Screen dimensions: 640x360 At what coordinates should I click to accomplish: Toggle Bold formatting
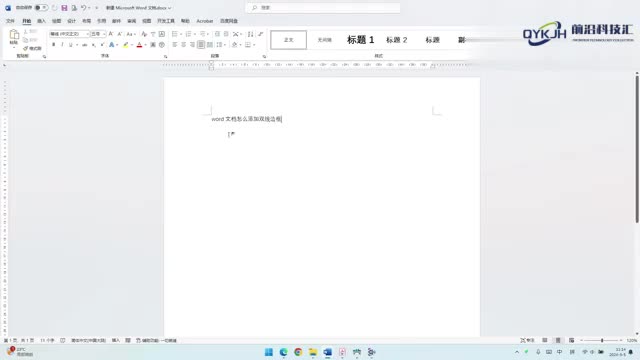53,44
